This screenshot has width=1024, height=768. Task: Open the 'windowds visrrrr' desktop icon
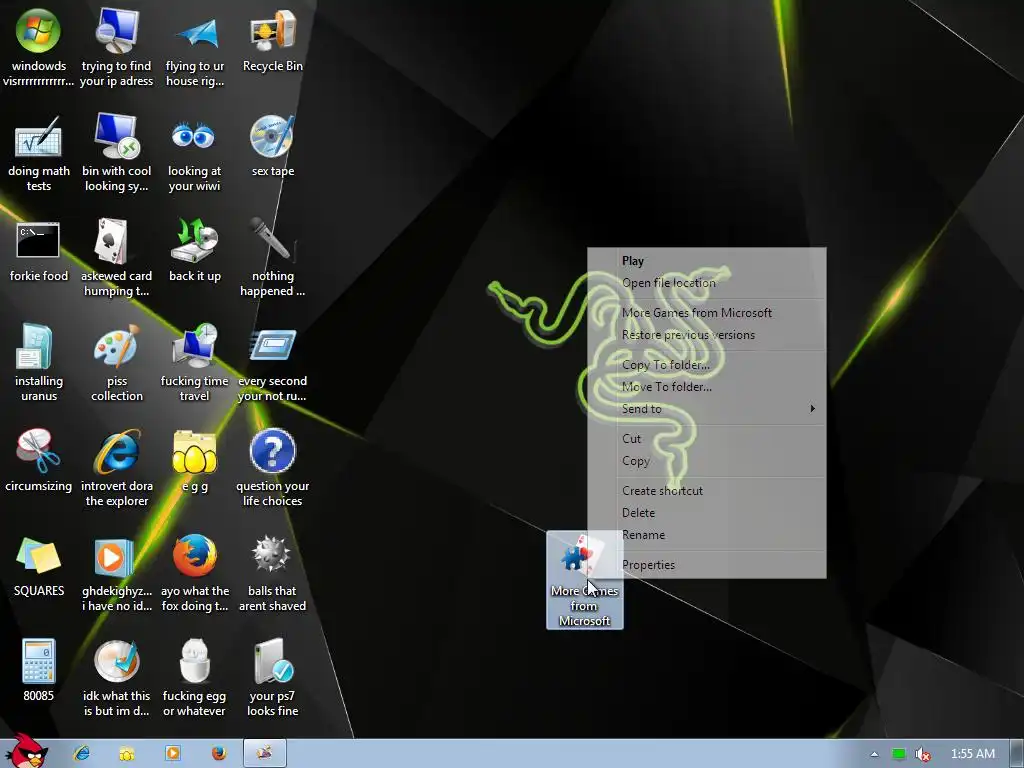[39, 47]
